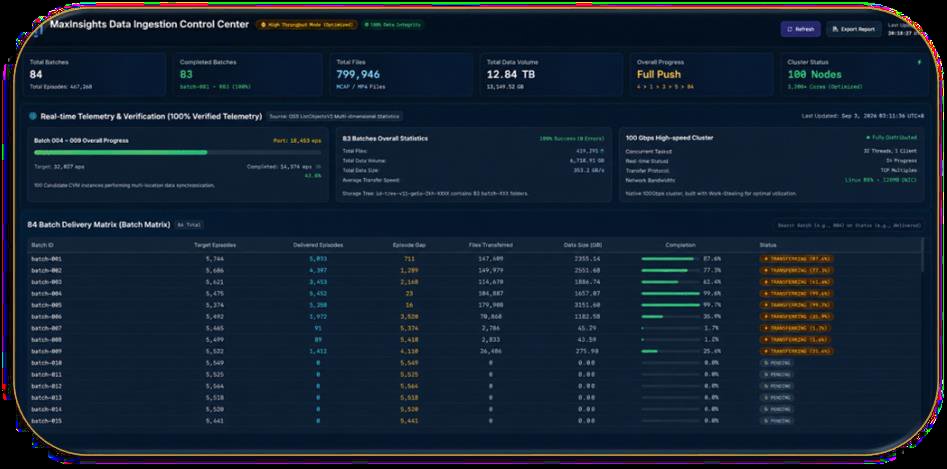The width and height of the screenshot is (947, 469).
Task: Click the 100% Success (0 Errors) label
Action: 571,138
